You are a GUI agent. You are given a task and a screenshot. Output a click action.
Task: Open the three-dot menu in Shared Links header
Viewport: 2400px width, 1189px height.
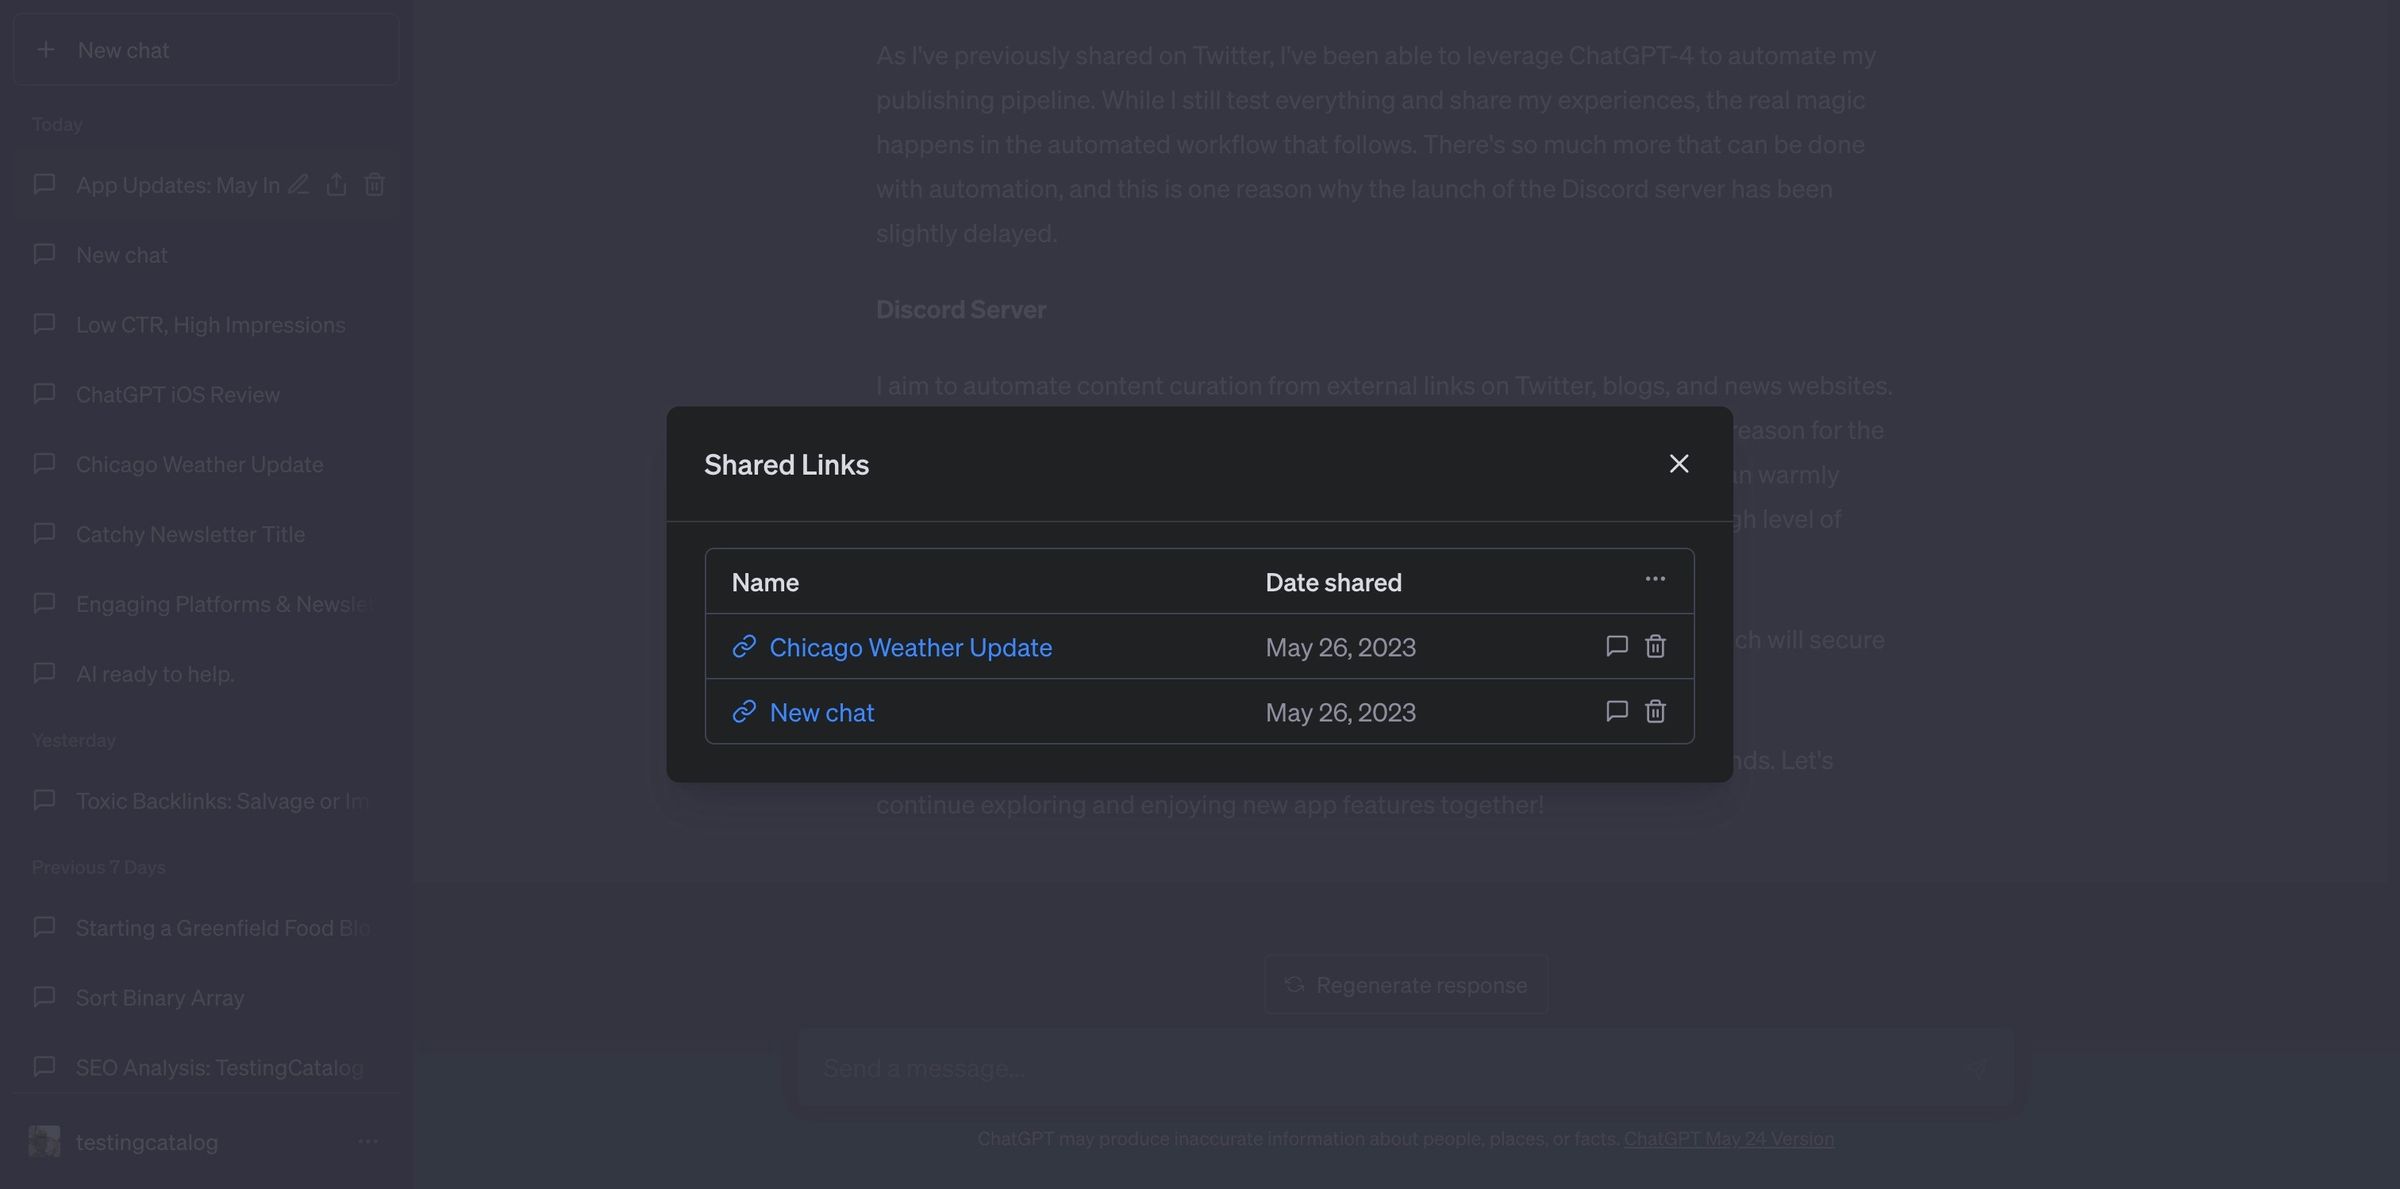point(1655,578)
